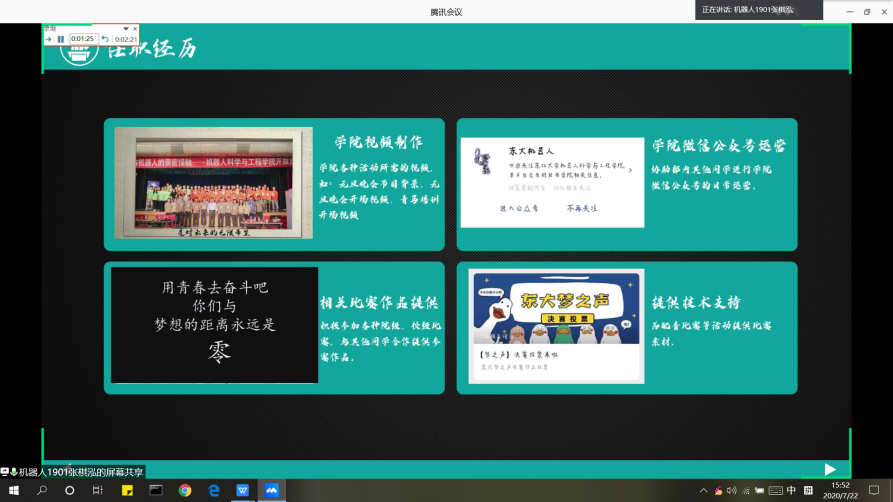Launch WPS Office from the taskbar

pyautogui.click(x=243, y=491)
